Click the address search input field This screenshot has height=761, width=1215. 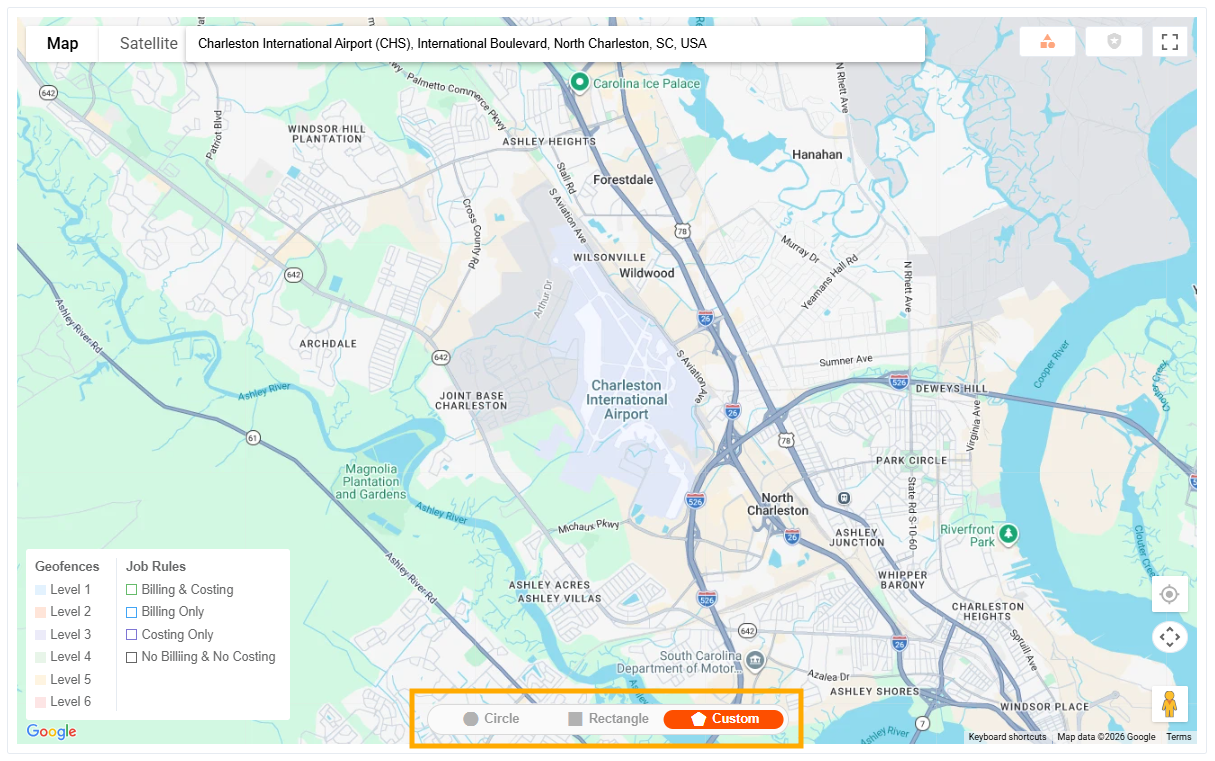click(555, 44)
